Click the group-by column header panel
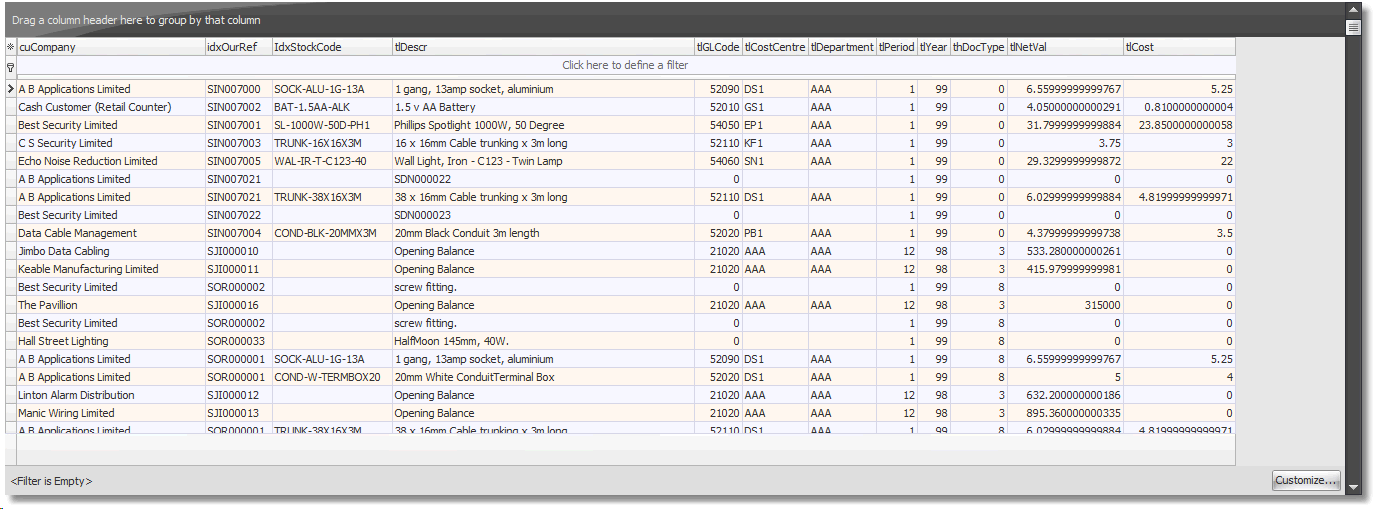The height and width of the screenshot is (509, 1373). pos(675,20)
